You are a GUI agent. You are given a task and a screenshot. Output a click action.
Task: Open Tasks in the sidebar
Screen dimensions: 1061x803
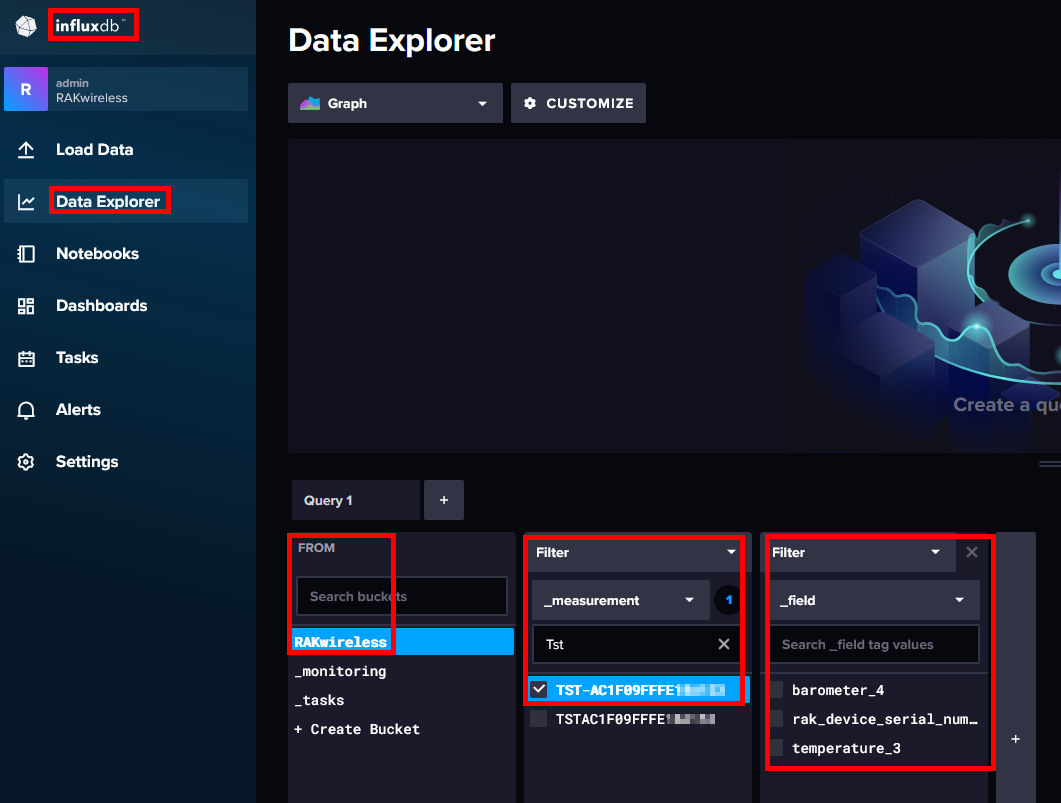click(76, 358)
